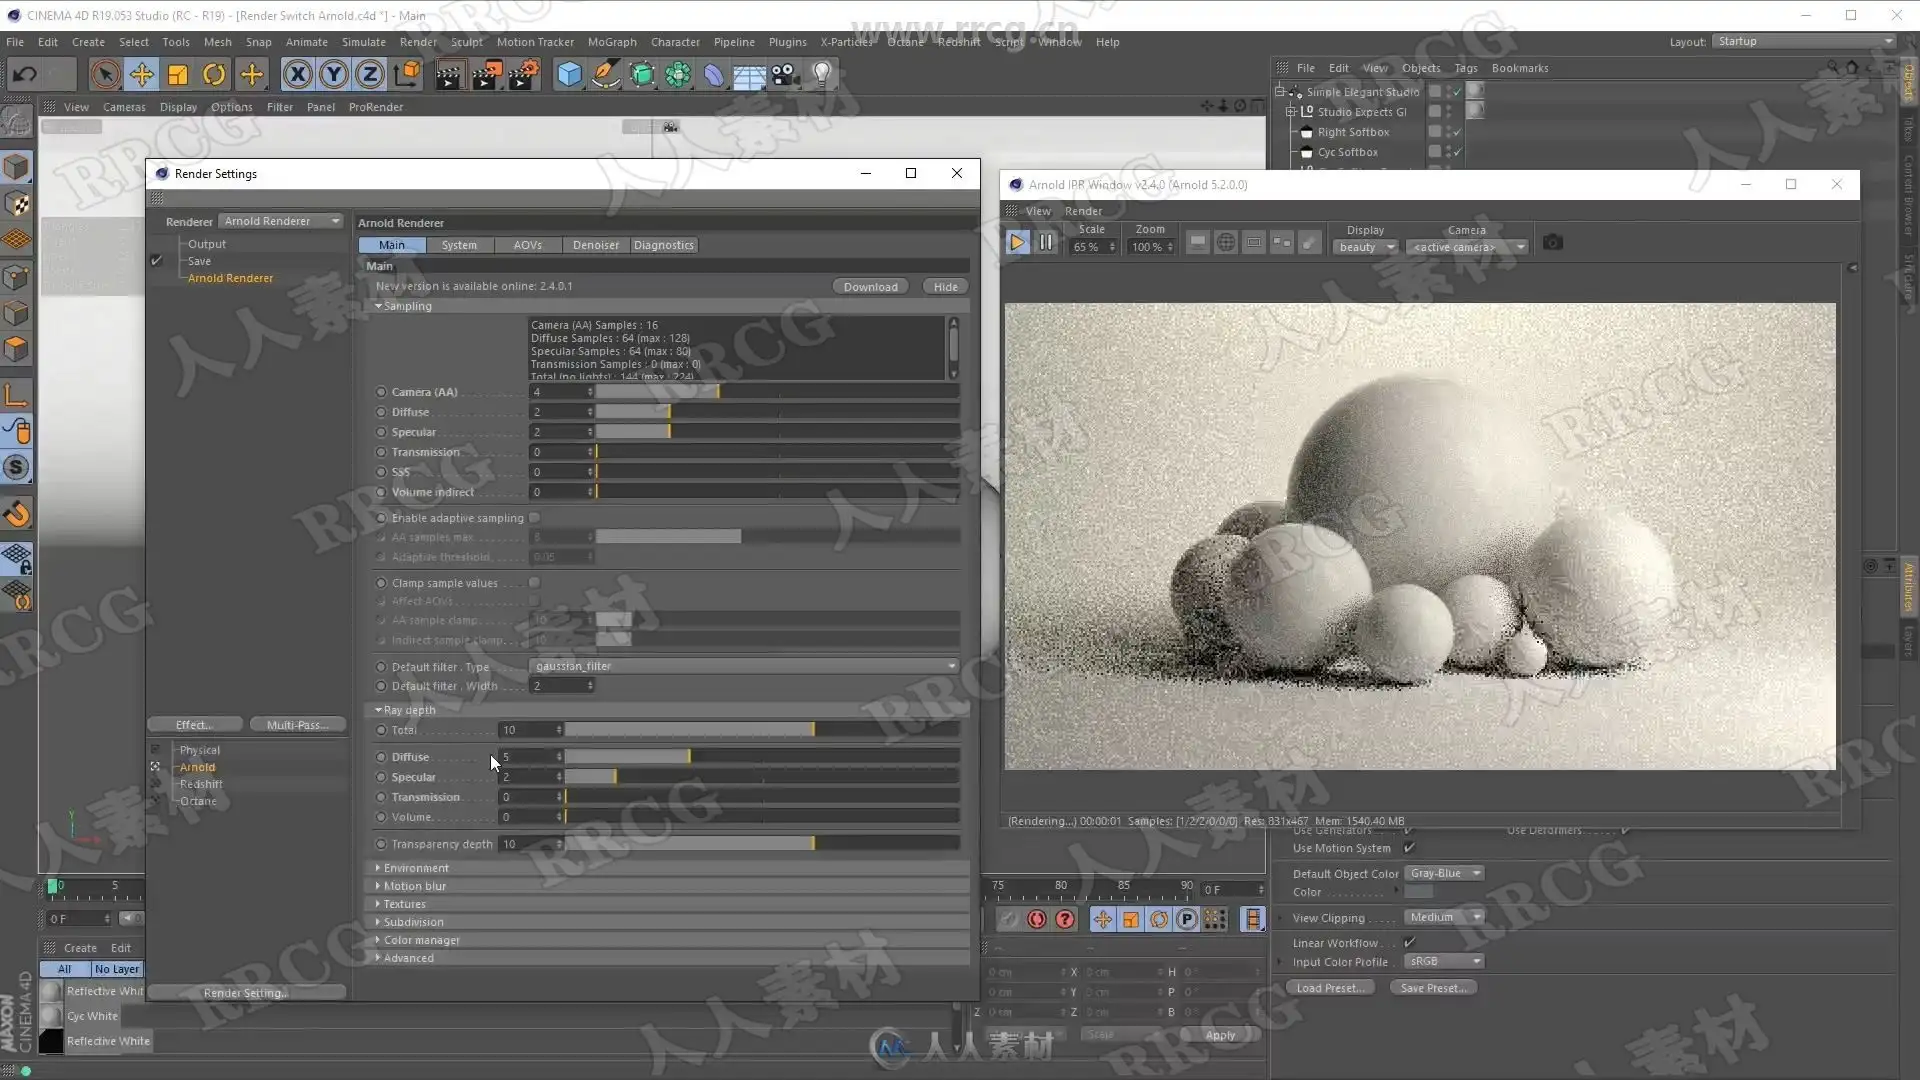Click the Hide button

[945, 287]
